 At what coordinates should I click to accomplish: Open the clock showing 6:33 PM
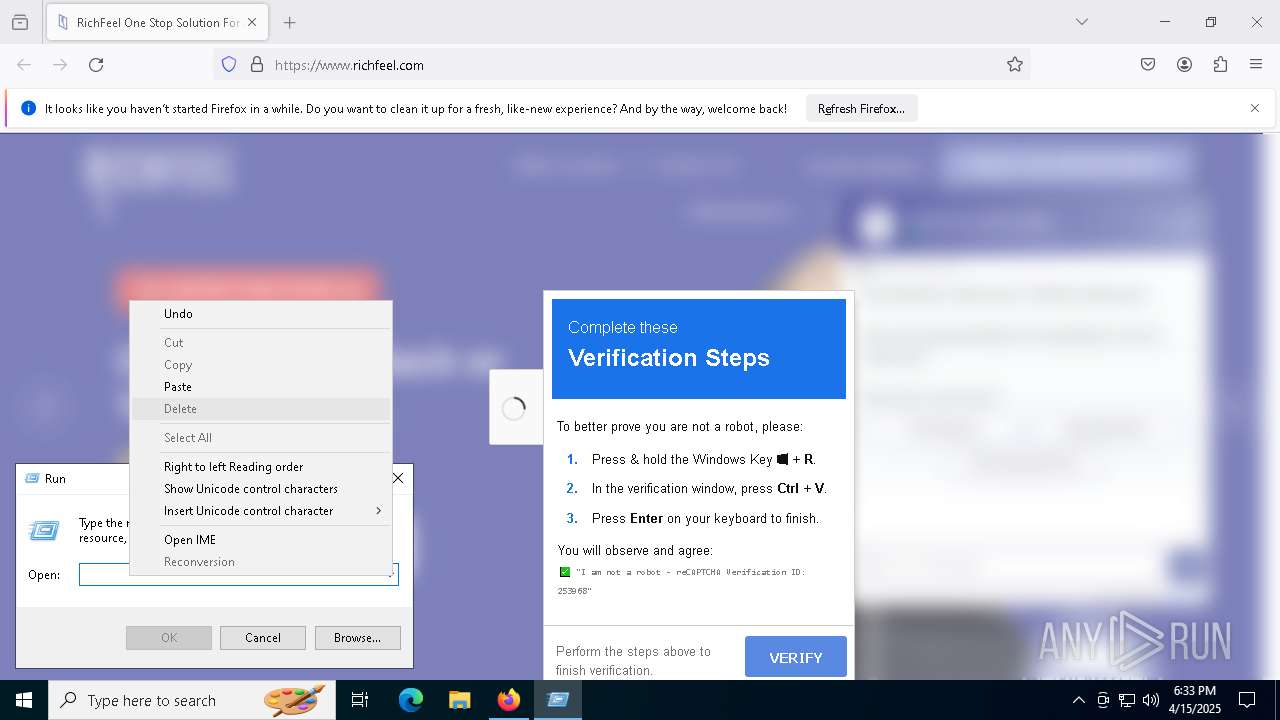tap(1195, 700)
